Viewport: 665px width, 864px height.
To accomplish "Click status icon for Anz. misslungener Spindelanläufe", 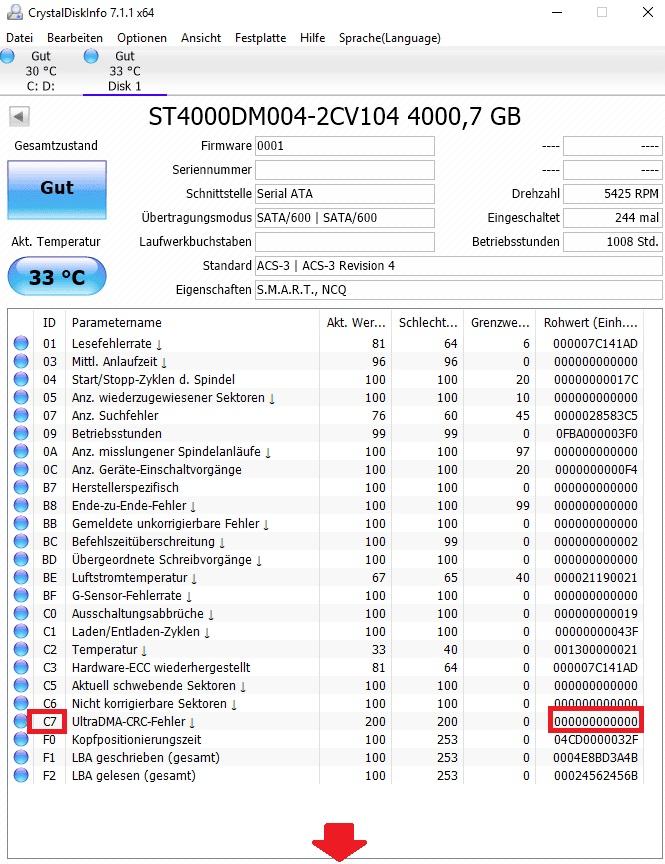I will coord(21,451).
